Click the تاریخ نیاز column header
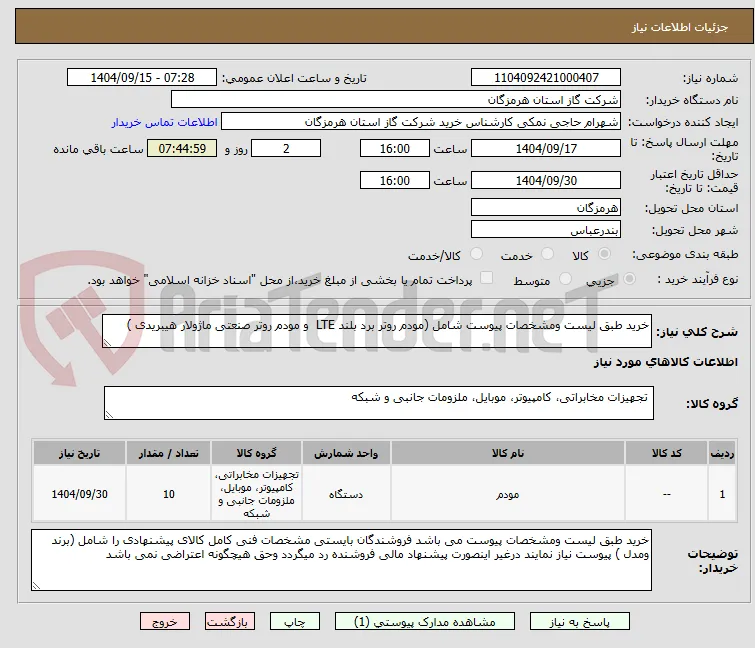 pyautogui.click(x=79, y=453)
